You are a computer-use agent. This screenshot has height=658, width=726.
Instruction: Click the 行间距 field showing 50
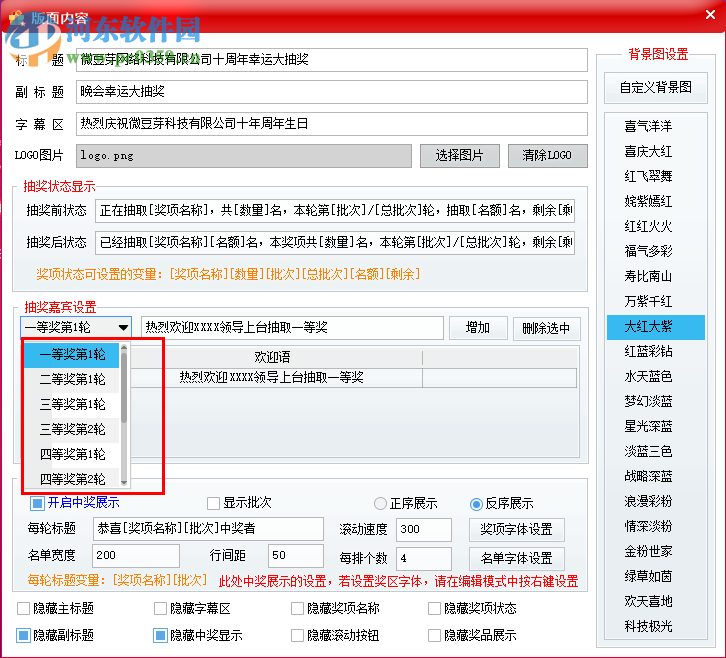tap(296, 556)
